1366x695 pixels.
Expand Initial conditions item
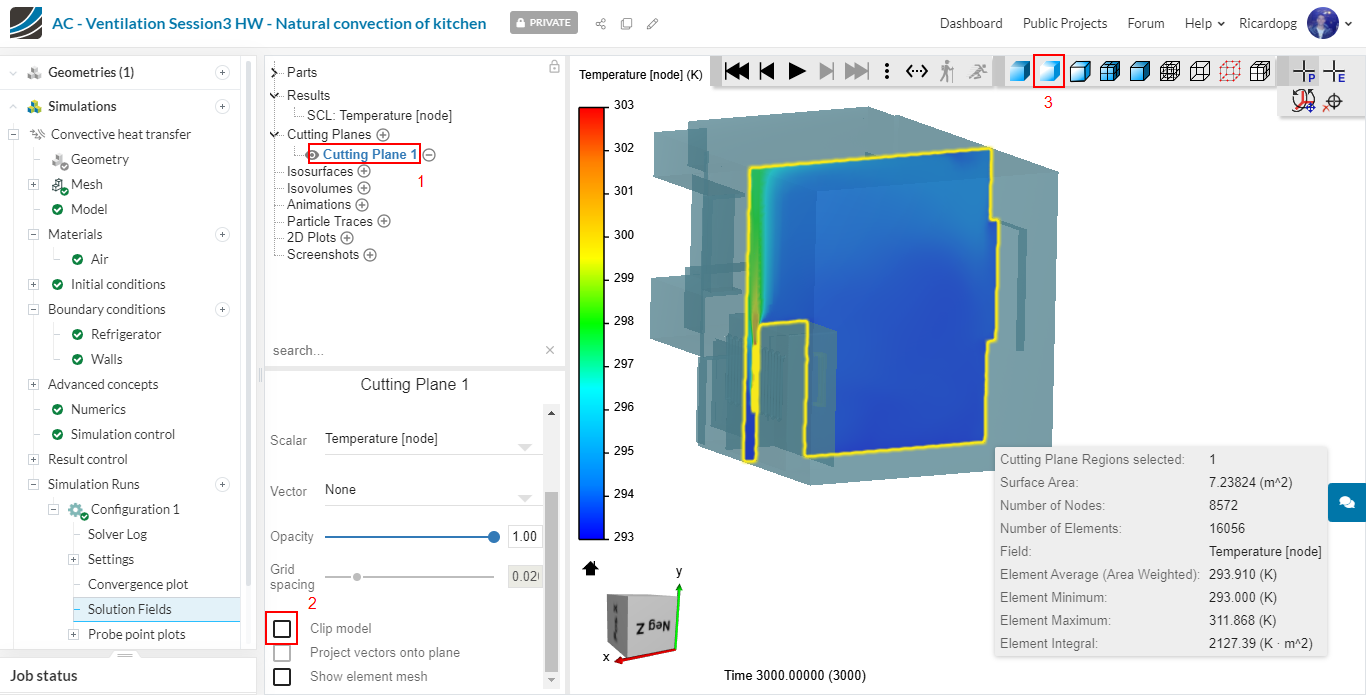[33, 285]
